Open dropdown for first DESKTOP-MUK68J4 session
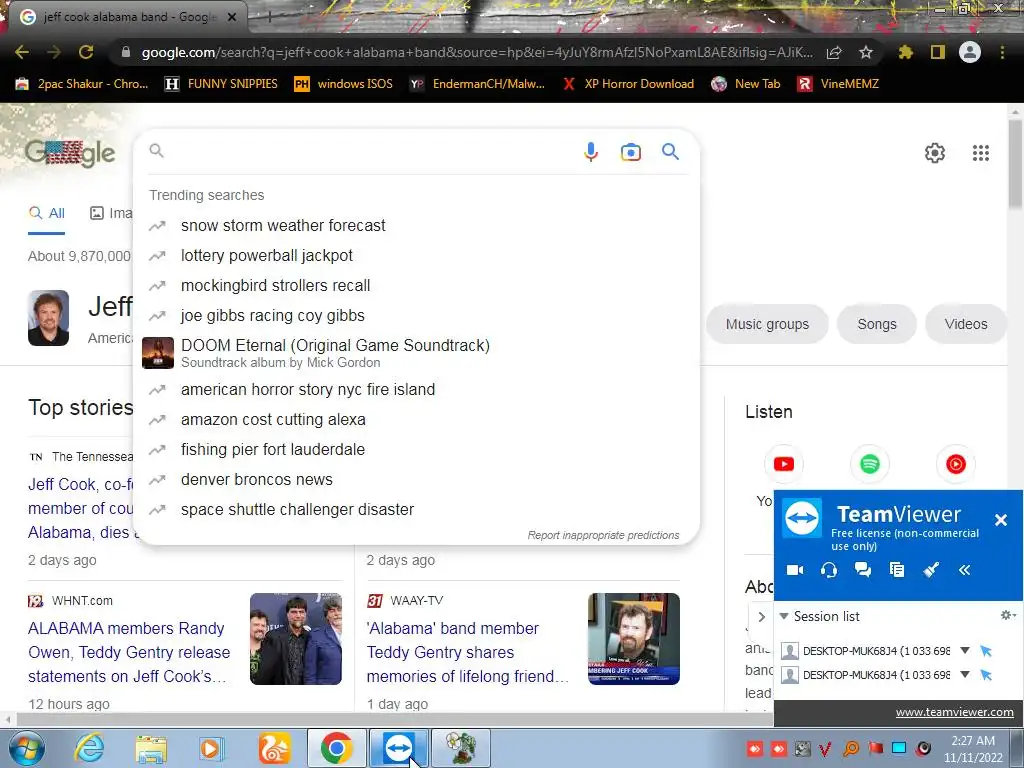This screenshot has height=768, width=1024. (965, 650)
